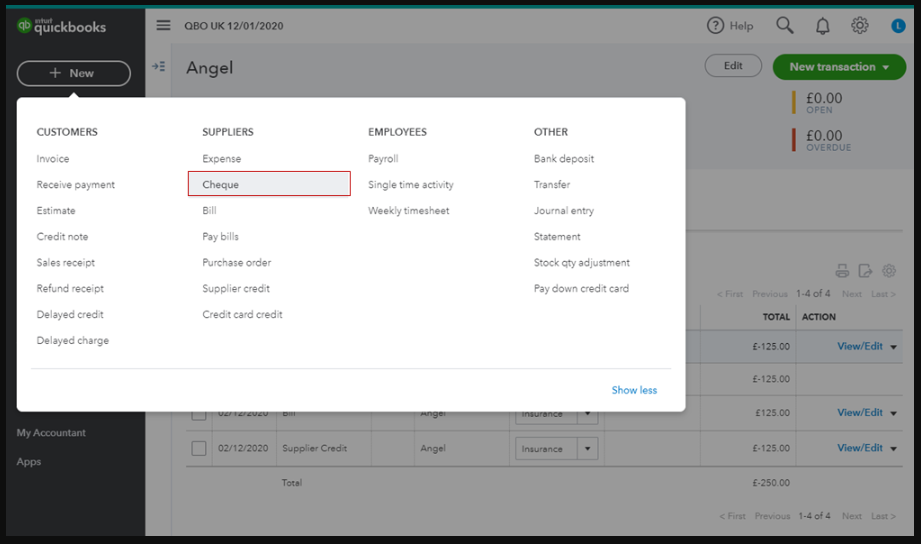This screenshot has width=921, height=544.
Task: Open the hamburger navigation menu
Action: pyautogui.click(x=163, y=26)
